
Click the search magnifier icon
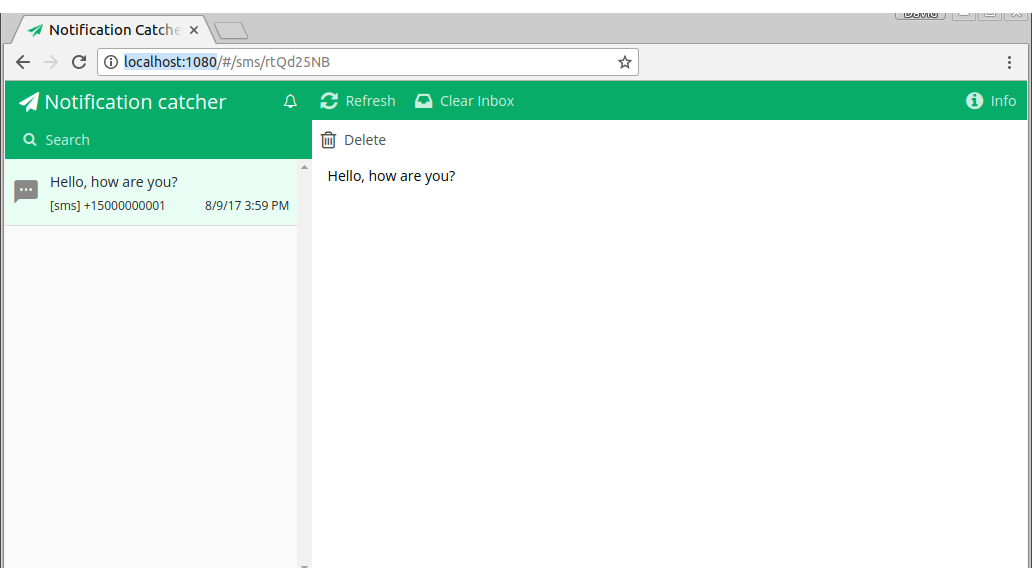30,139
